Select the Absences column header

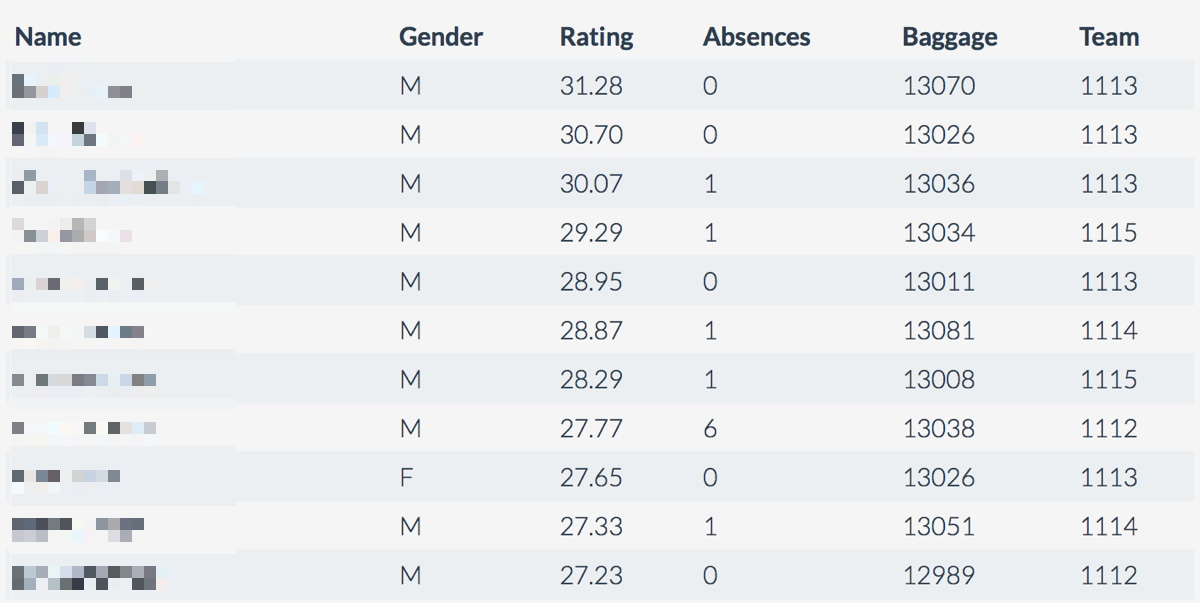756,37
